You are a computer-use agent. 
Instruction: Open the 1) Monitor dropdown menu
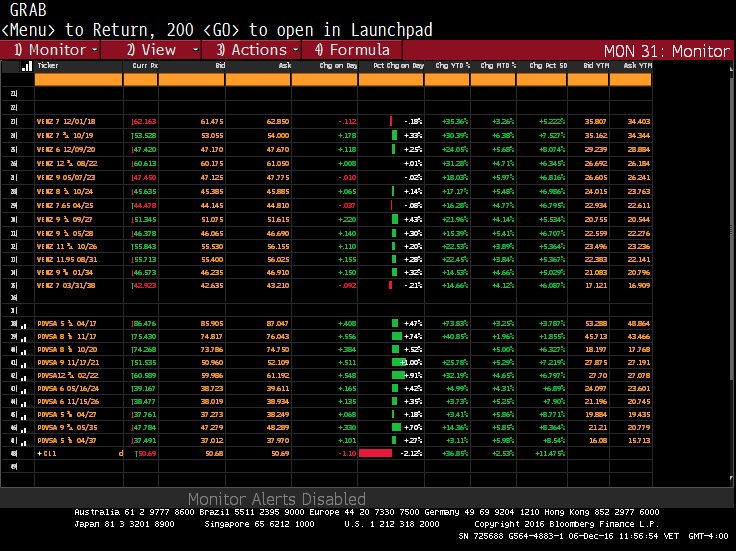(x=50, y=50)
